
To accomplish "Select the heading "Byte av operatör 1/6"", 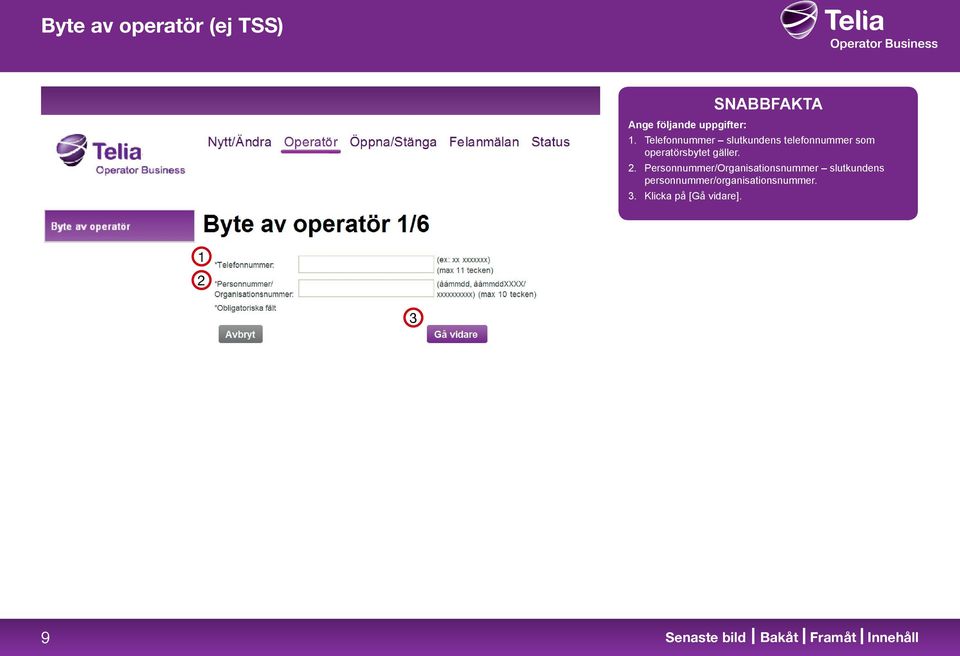I will pos(316,224).
